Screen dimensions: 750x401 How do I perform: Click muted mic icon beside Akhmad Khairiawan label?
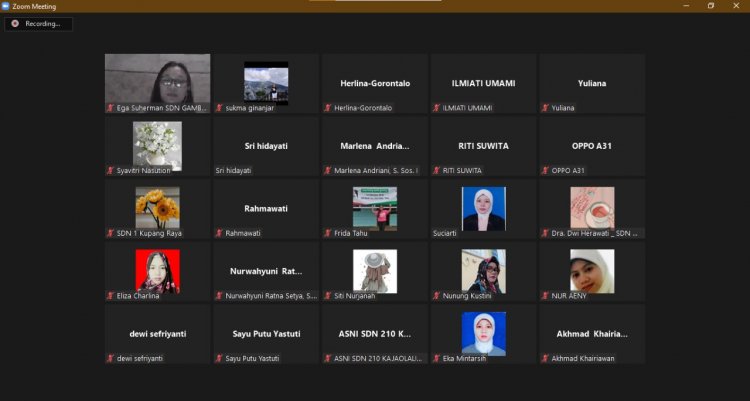click(x=545, y=358)
